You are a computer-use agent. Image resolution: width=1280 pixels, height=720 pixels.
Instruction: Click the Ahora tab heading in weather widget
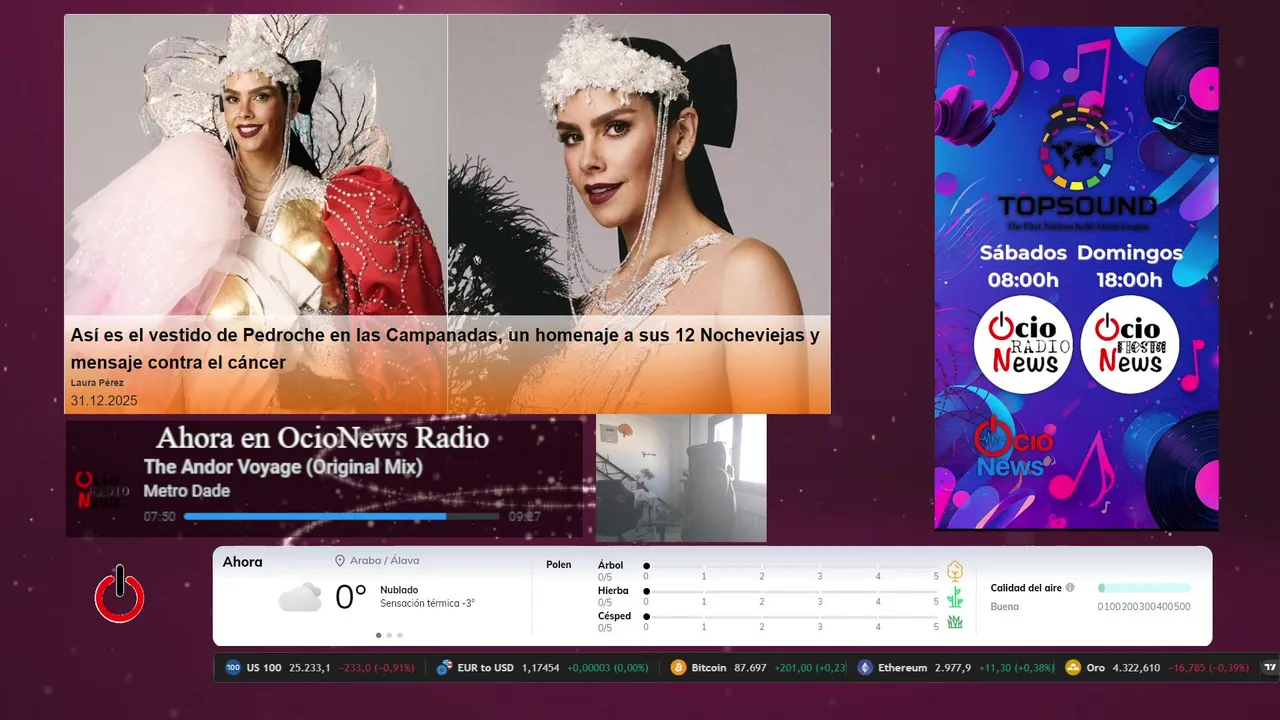242,562
